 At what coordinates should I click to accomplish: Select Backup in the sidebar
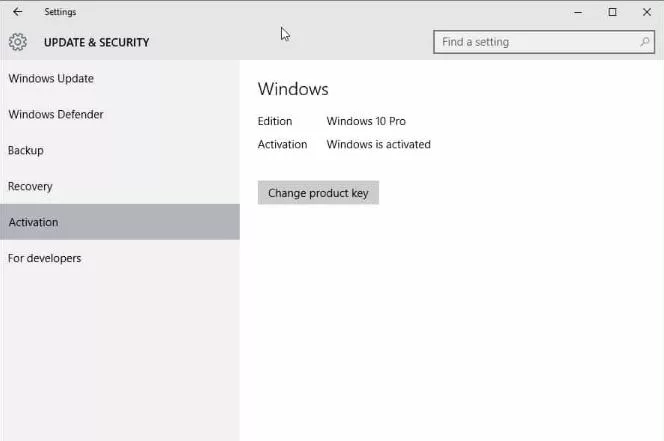click(x=120, y=150)
